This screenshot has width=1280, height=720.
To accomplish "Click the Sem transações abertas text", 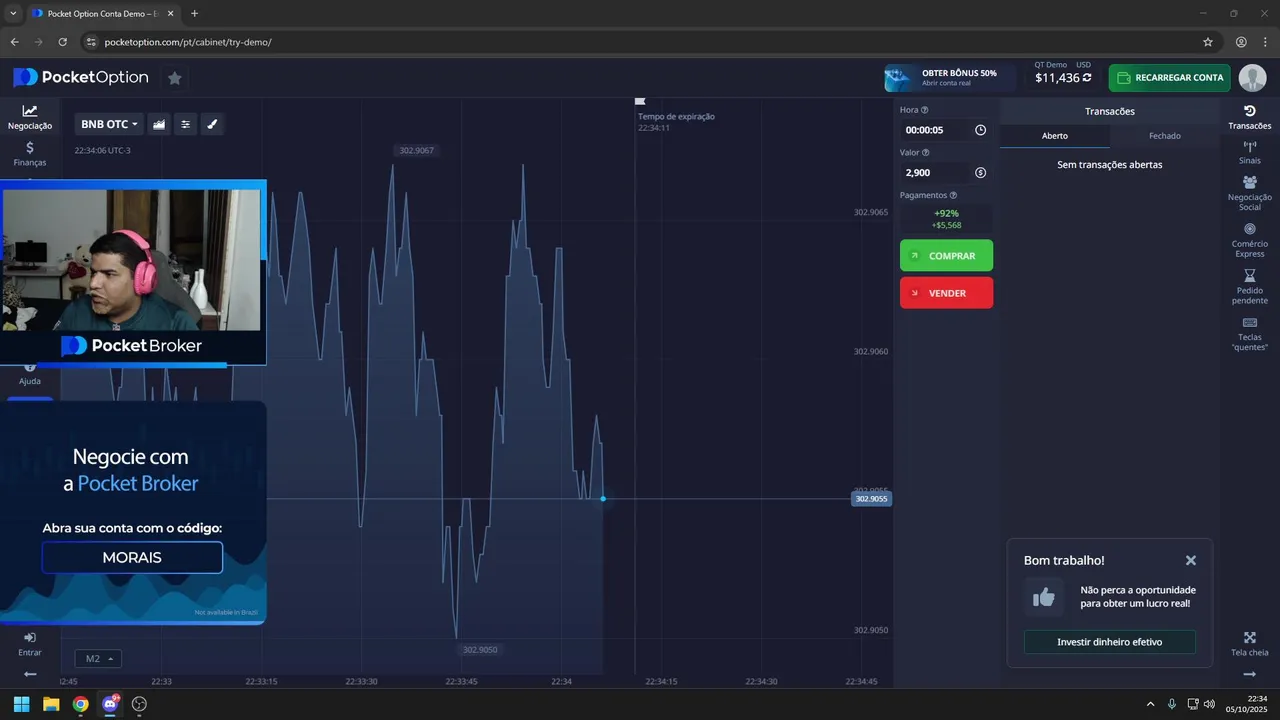I will click(1109, 165).
